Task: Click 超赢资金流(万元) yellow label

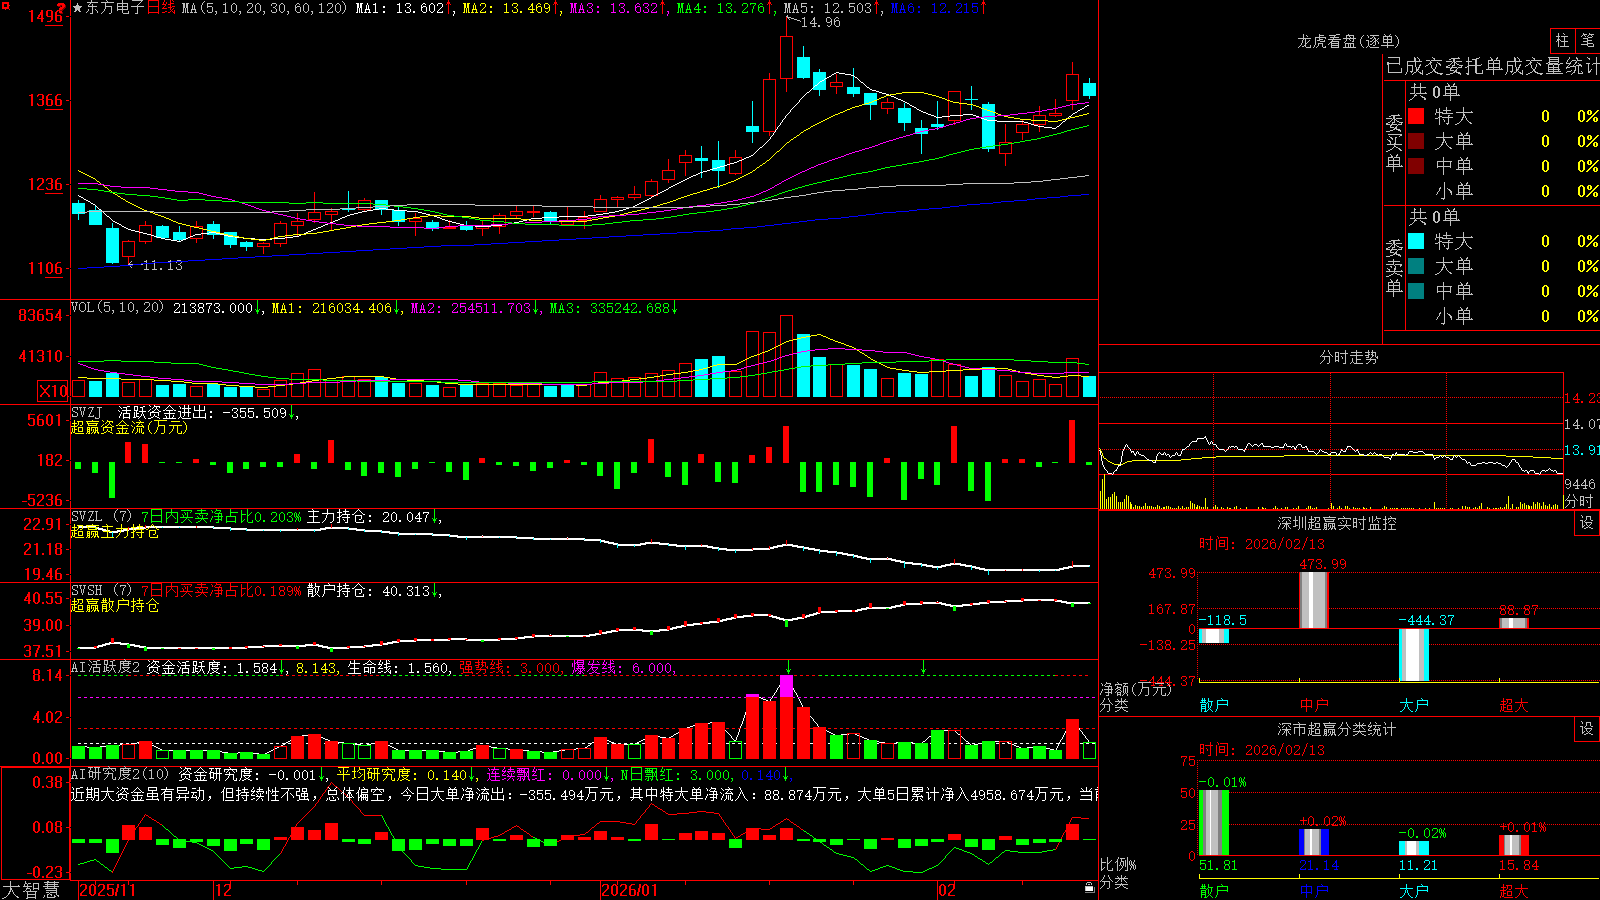Action: (x=129, y=427)
